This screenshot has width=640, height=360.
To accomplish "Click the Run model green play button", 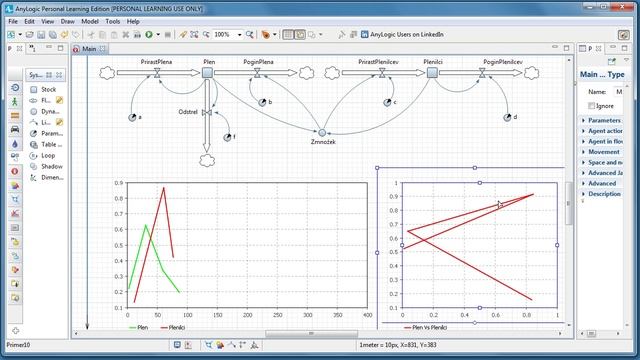I will (149, 35).
